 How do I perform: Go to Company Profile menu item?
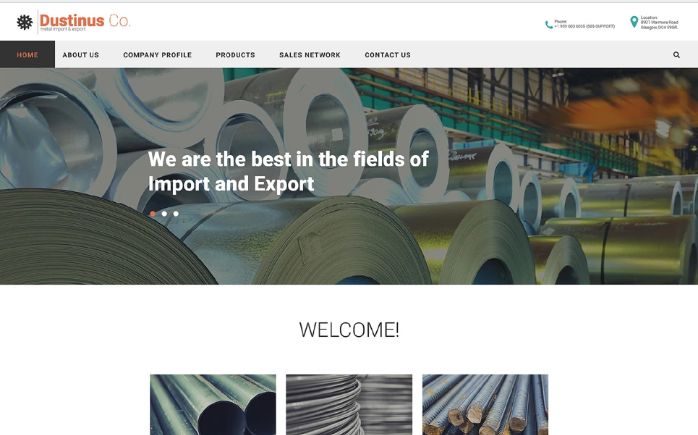click(157, 55)
